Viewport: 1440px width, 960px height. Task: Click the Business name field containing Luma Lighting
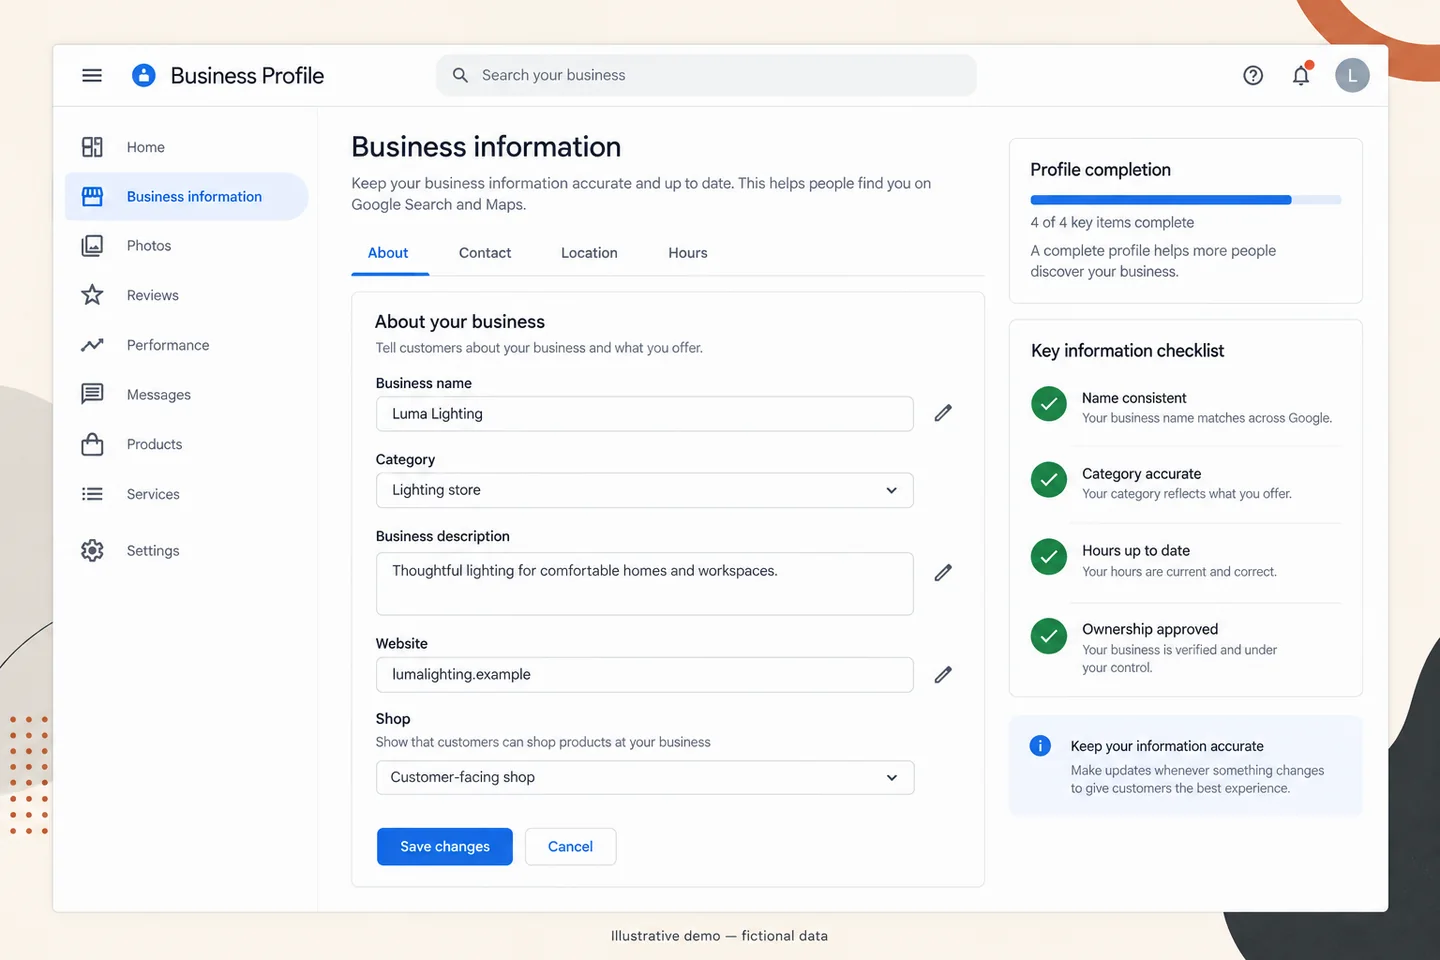click(x=645, y=414)
